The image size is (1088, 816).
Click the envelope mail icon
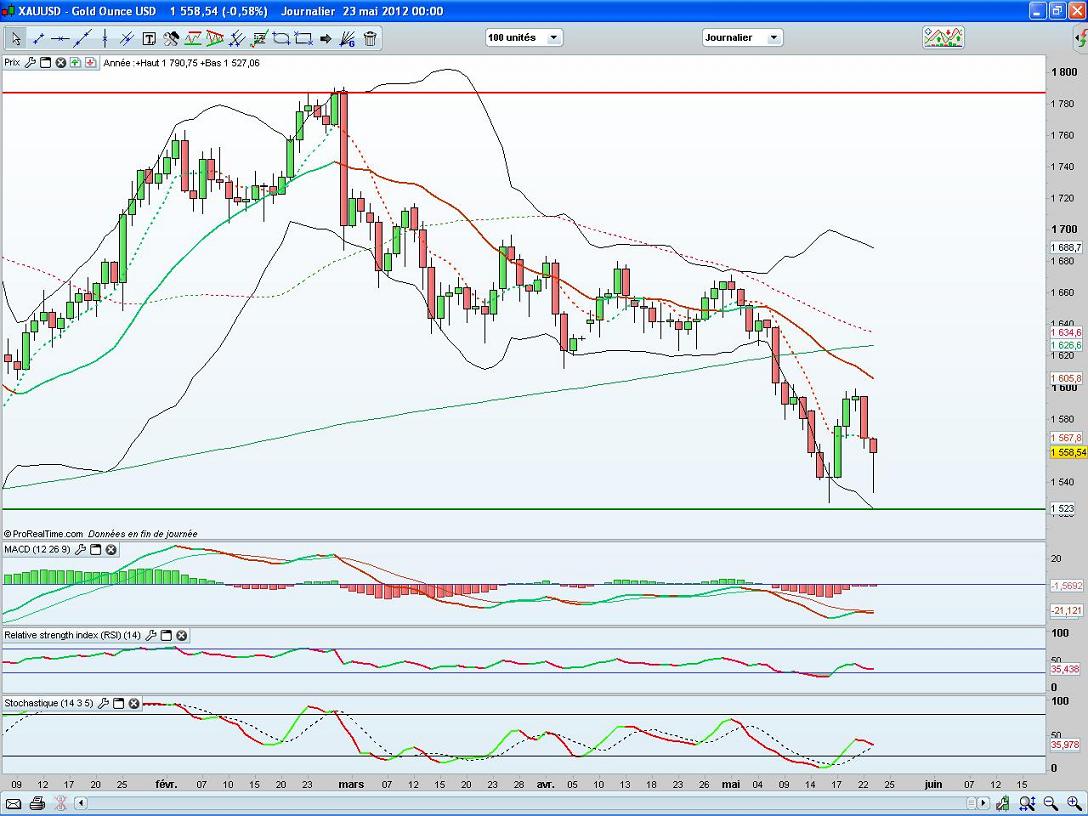pos(14,803)
